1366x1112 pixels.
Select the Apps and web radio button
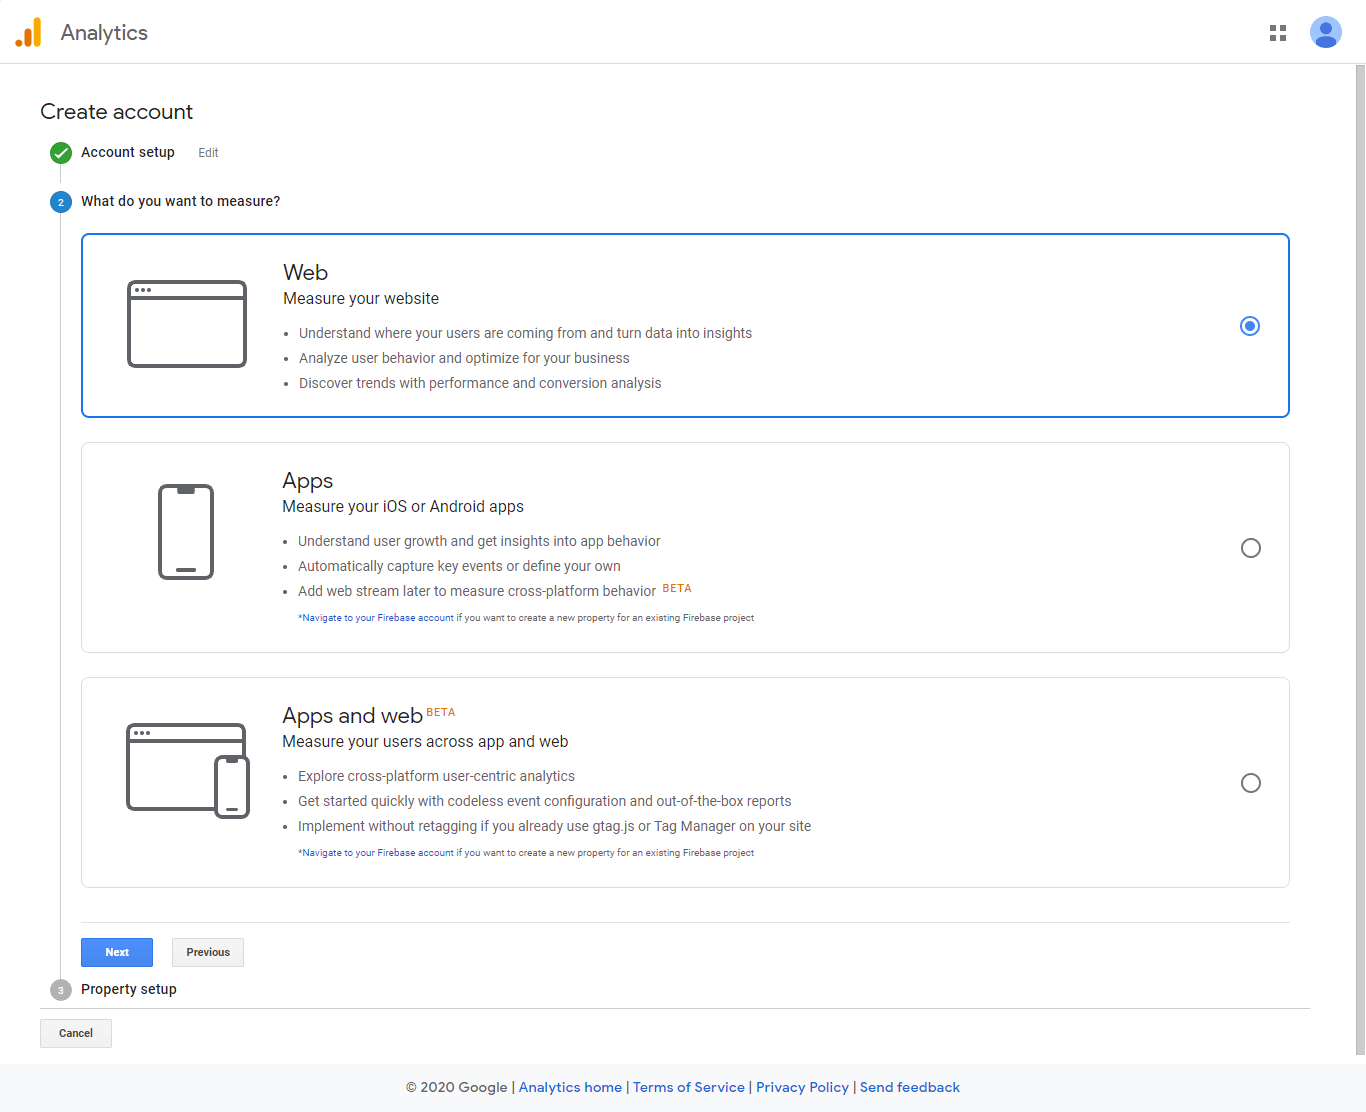click(x=1251, y=783)
